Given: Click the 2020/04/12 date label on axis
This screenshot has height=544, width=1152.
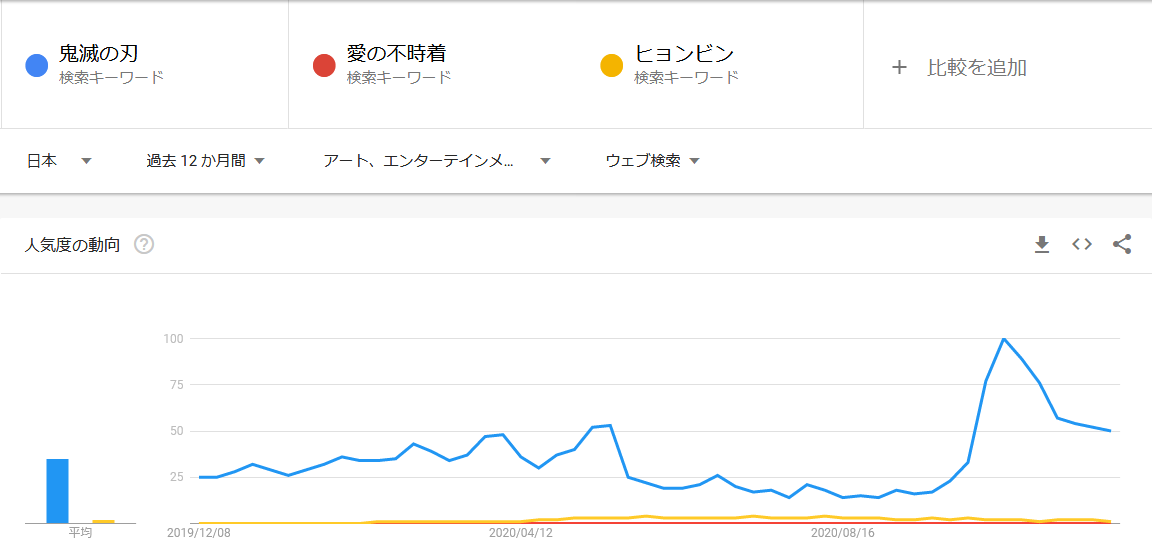Looking at the screenshot, I should tap(520, 533).
